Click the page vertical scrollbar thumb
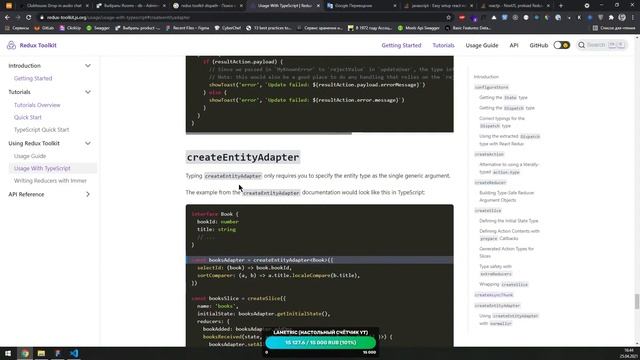The height and width of the screenshot is (360, 640). click(x=636, y=302)
